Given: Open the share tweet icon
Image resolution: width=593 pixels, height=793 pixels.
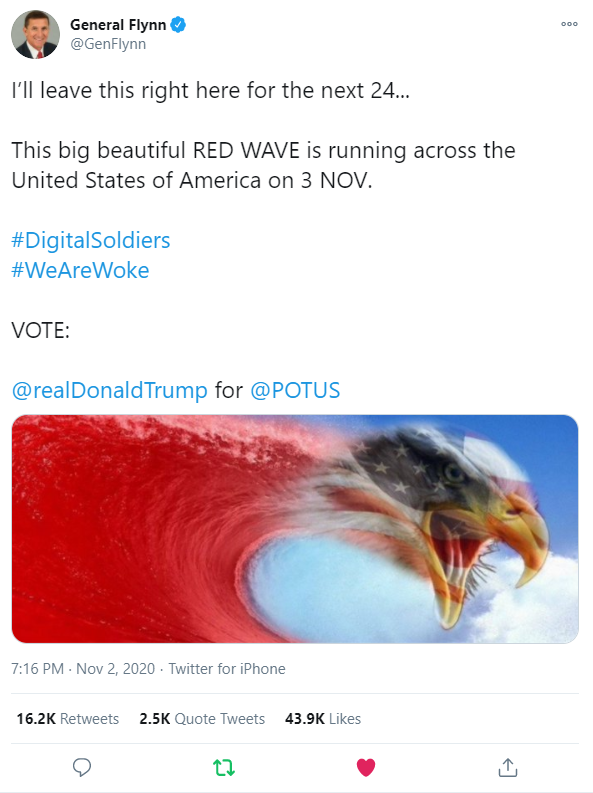Looking at the screenshot, I should point(508,767).
